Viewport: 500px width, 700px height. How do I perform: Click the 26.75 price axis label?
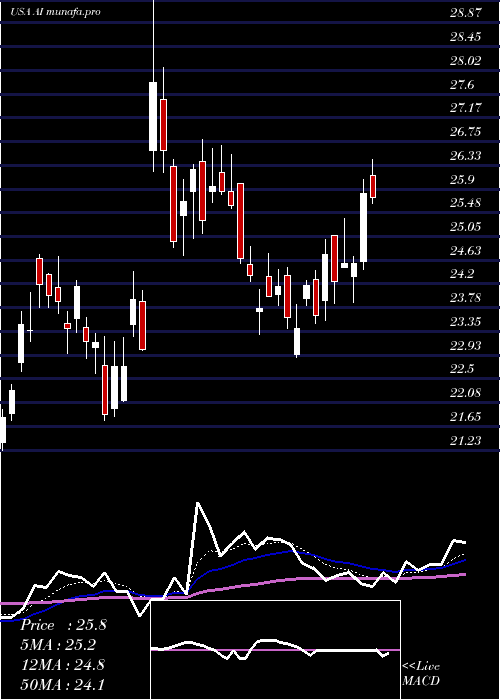click(x=466, y=132)
